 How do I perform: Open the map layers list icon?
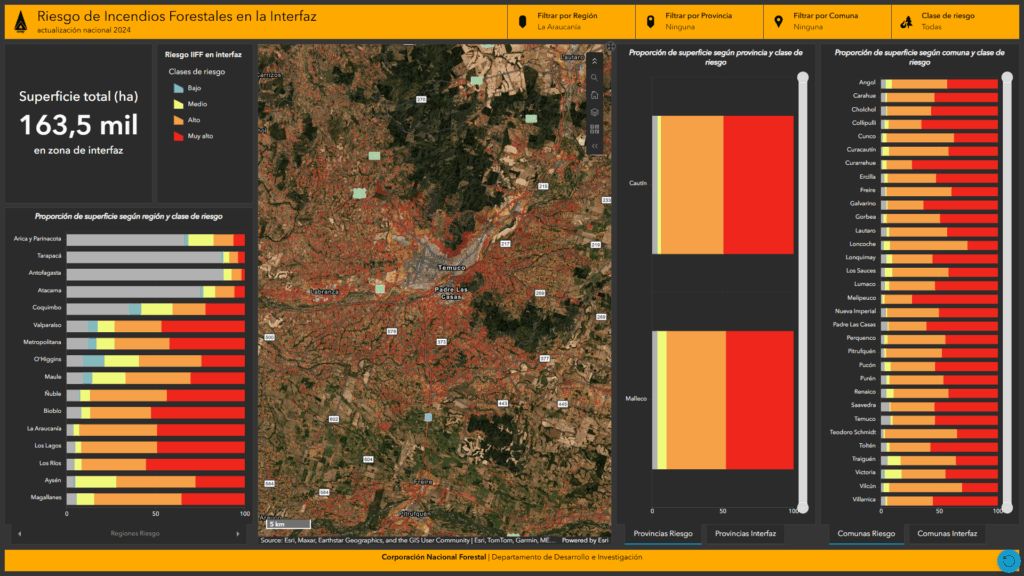[x=595, y=112]
